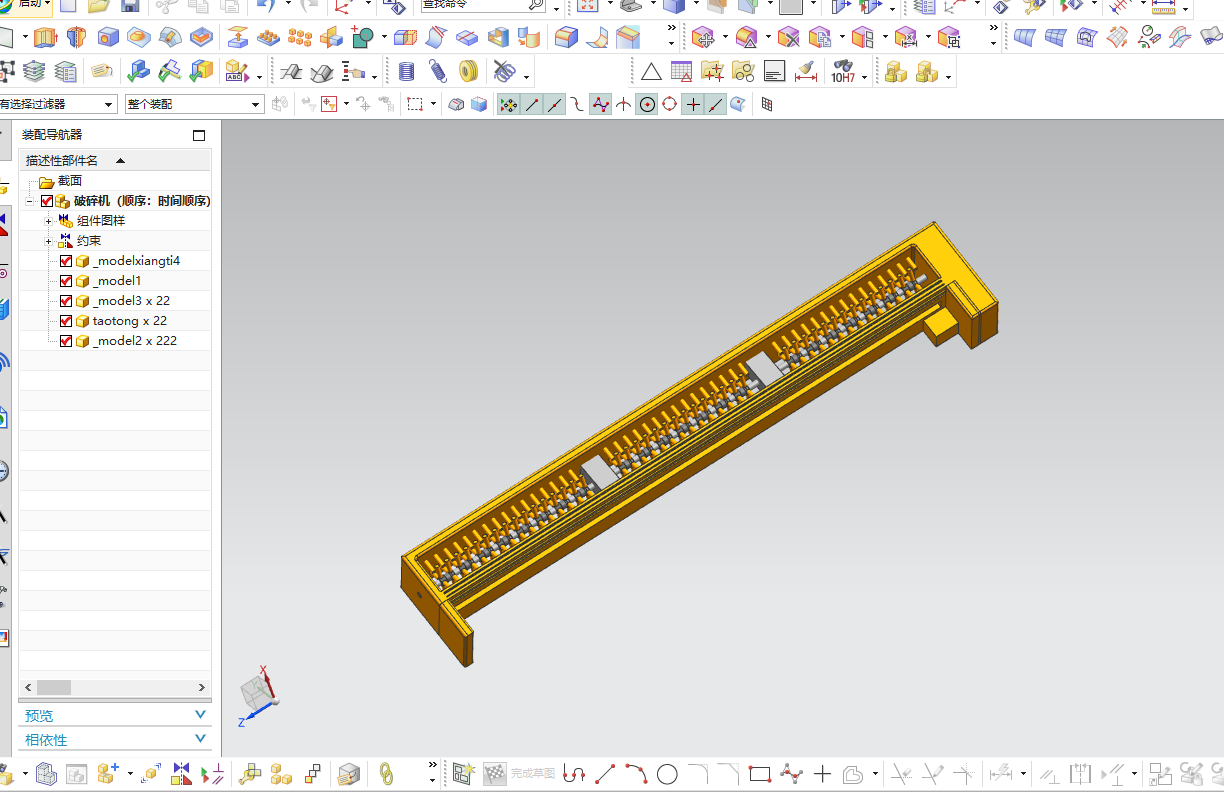Toggle the 破碎机 top assembly checkbox

(x=47, y=201)
